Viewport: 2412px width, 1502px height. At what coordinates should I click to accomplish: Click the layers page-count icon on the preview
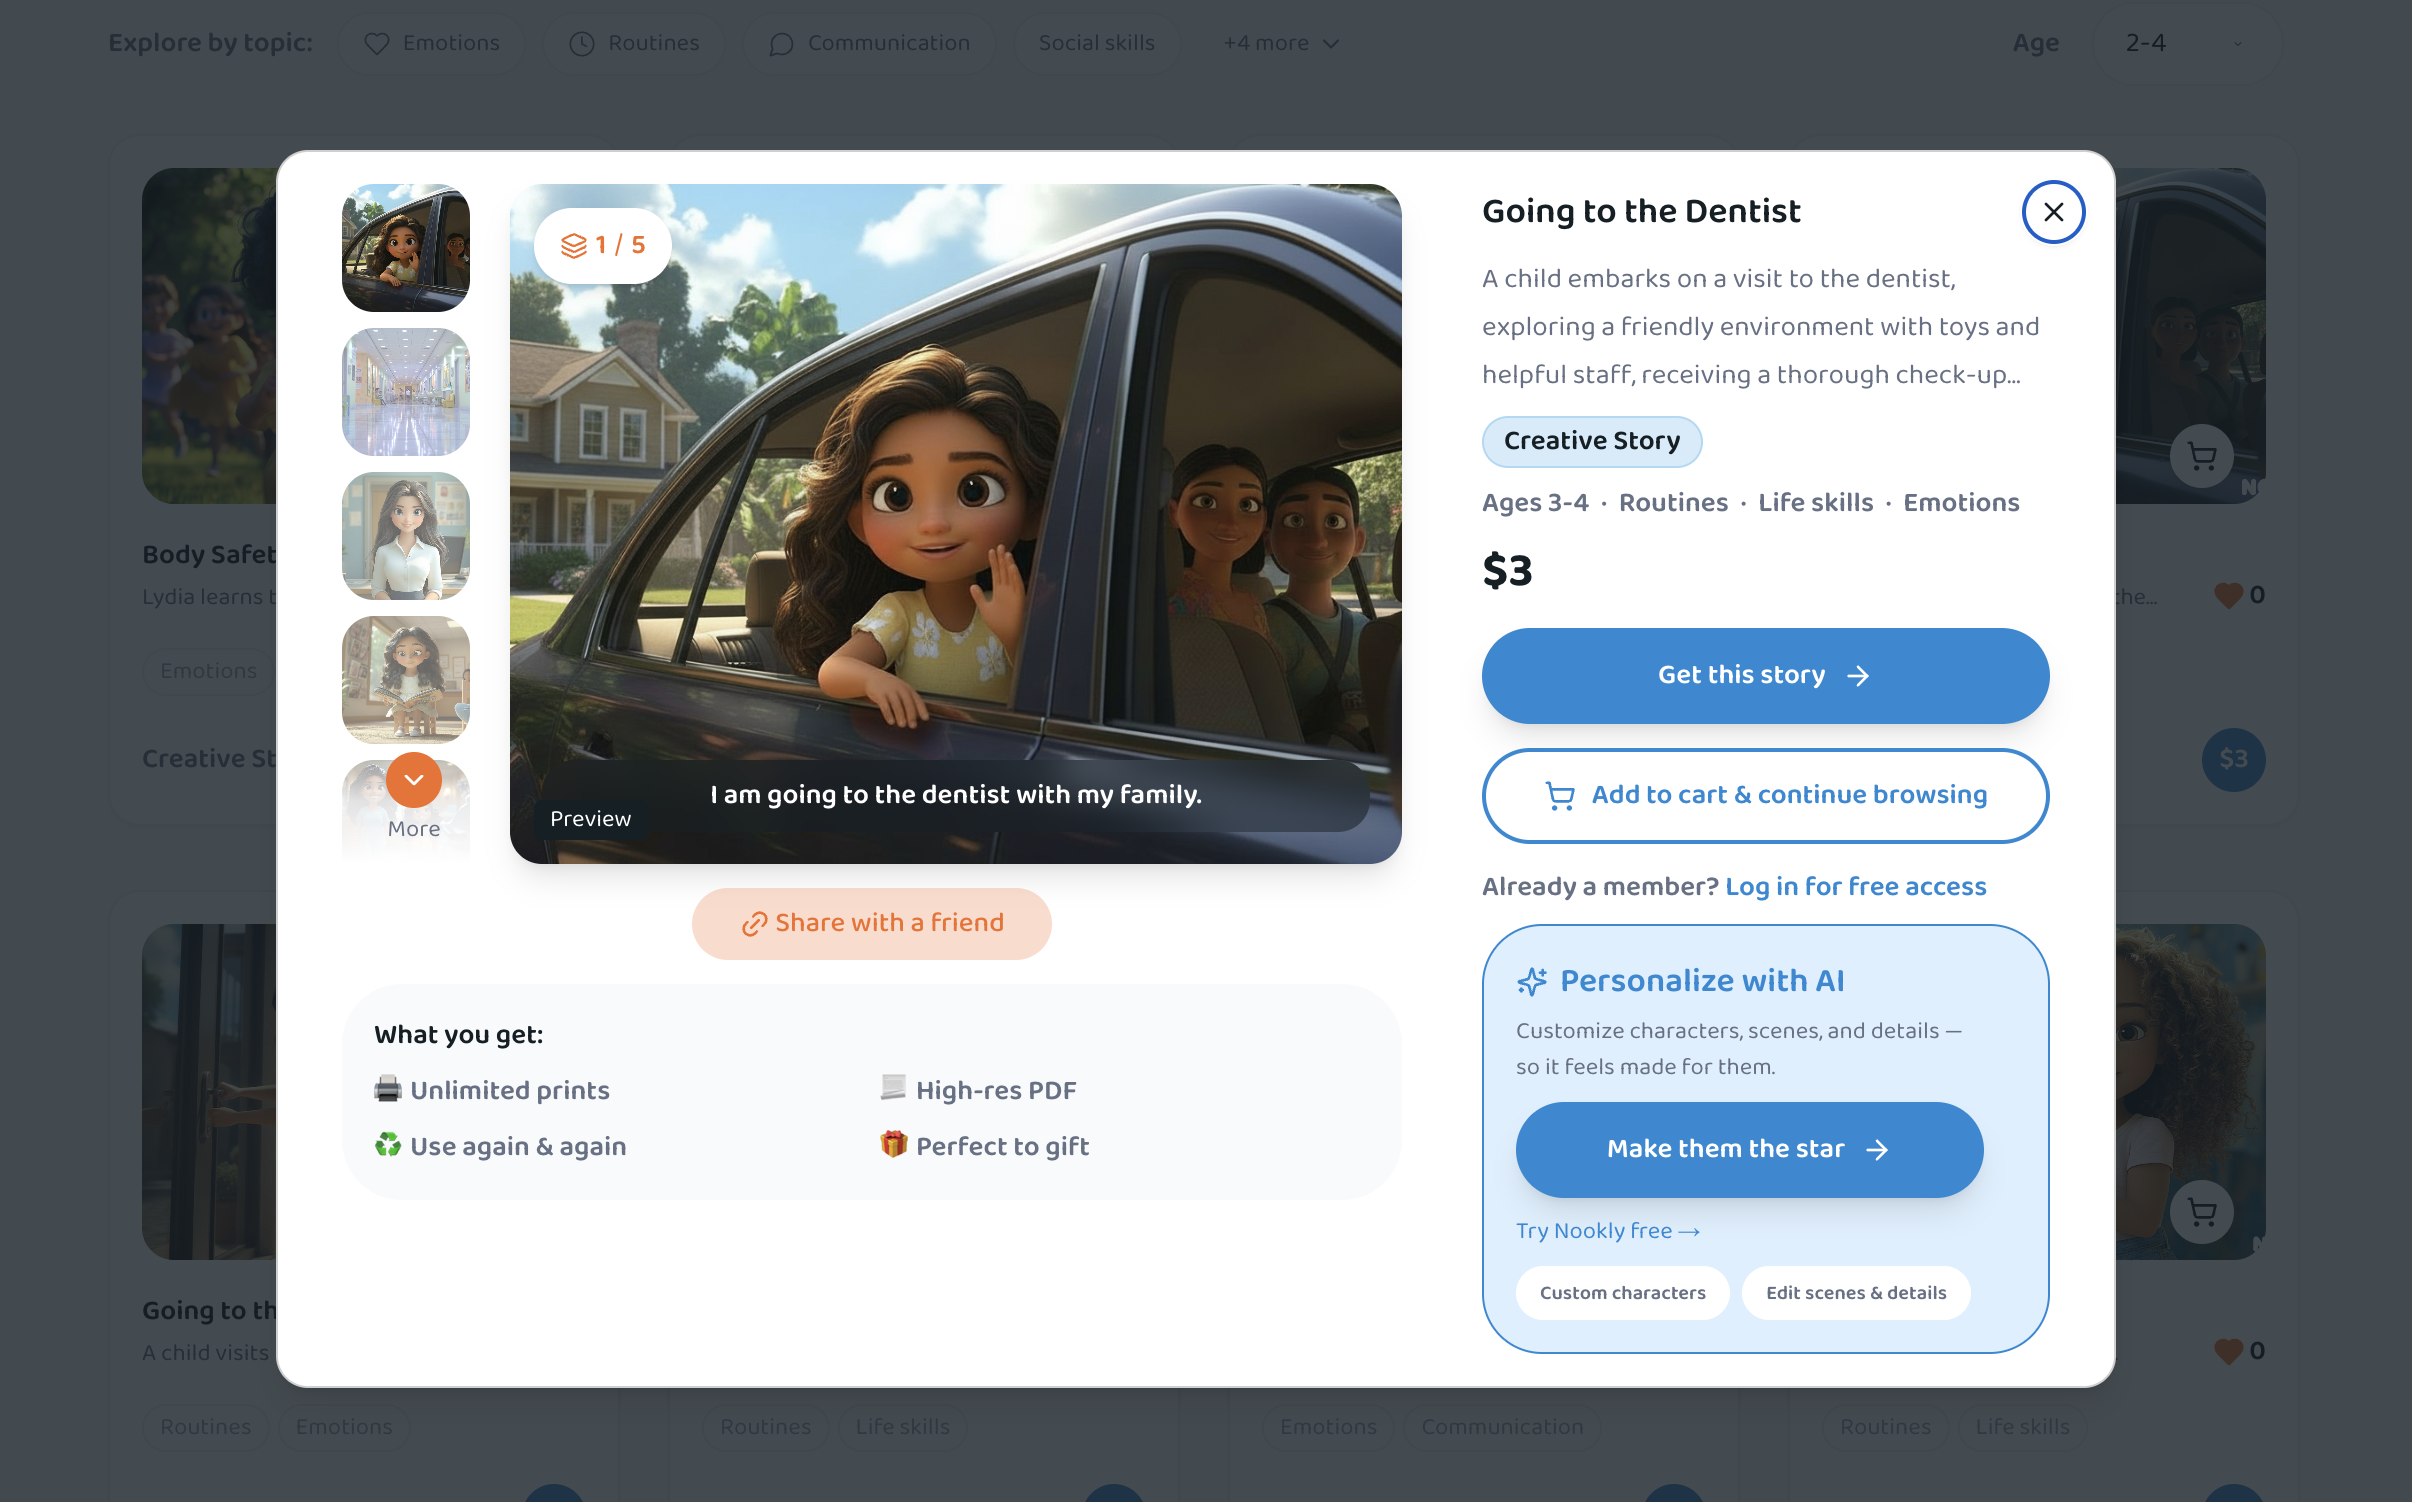(x=576, y=244)
